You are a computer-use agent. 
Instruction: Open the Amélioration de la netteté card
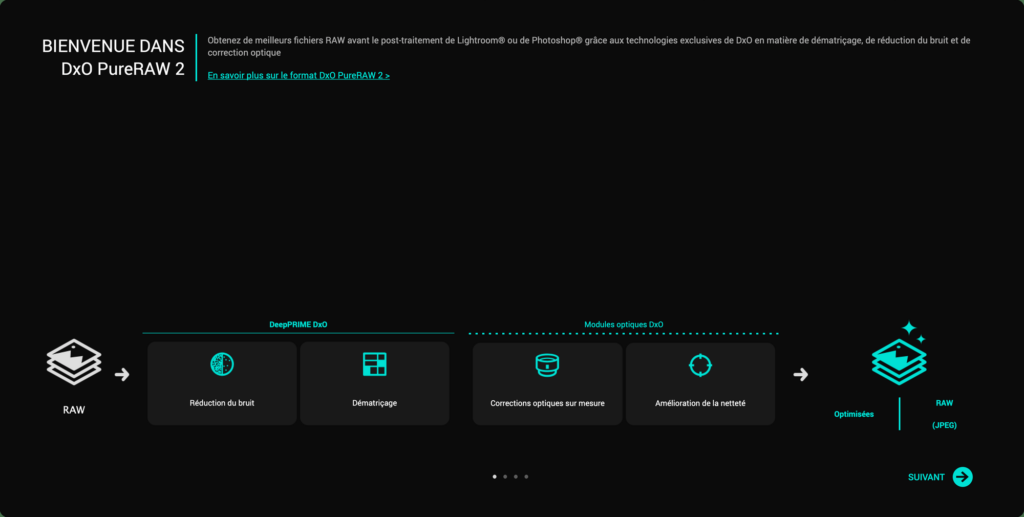coord(700,384)
